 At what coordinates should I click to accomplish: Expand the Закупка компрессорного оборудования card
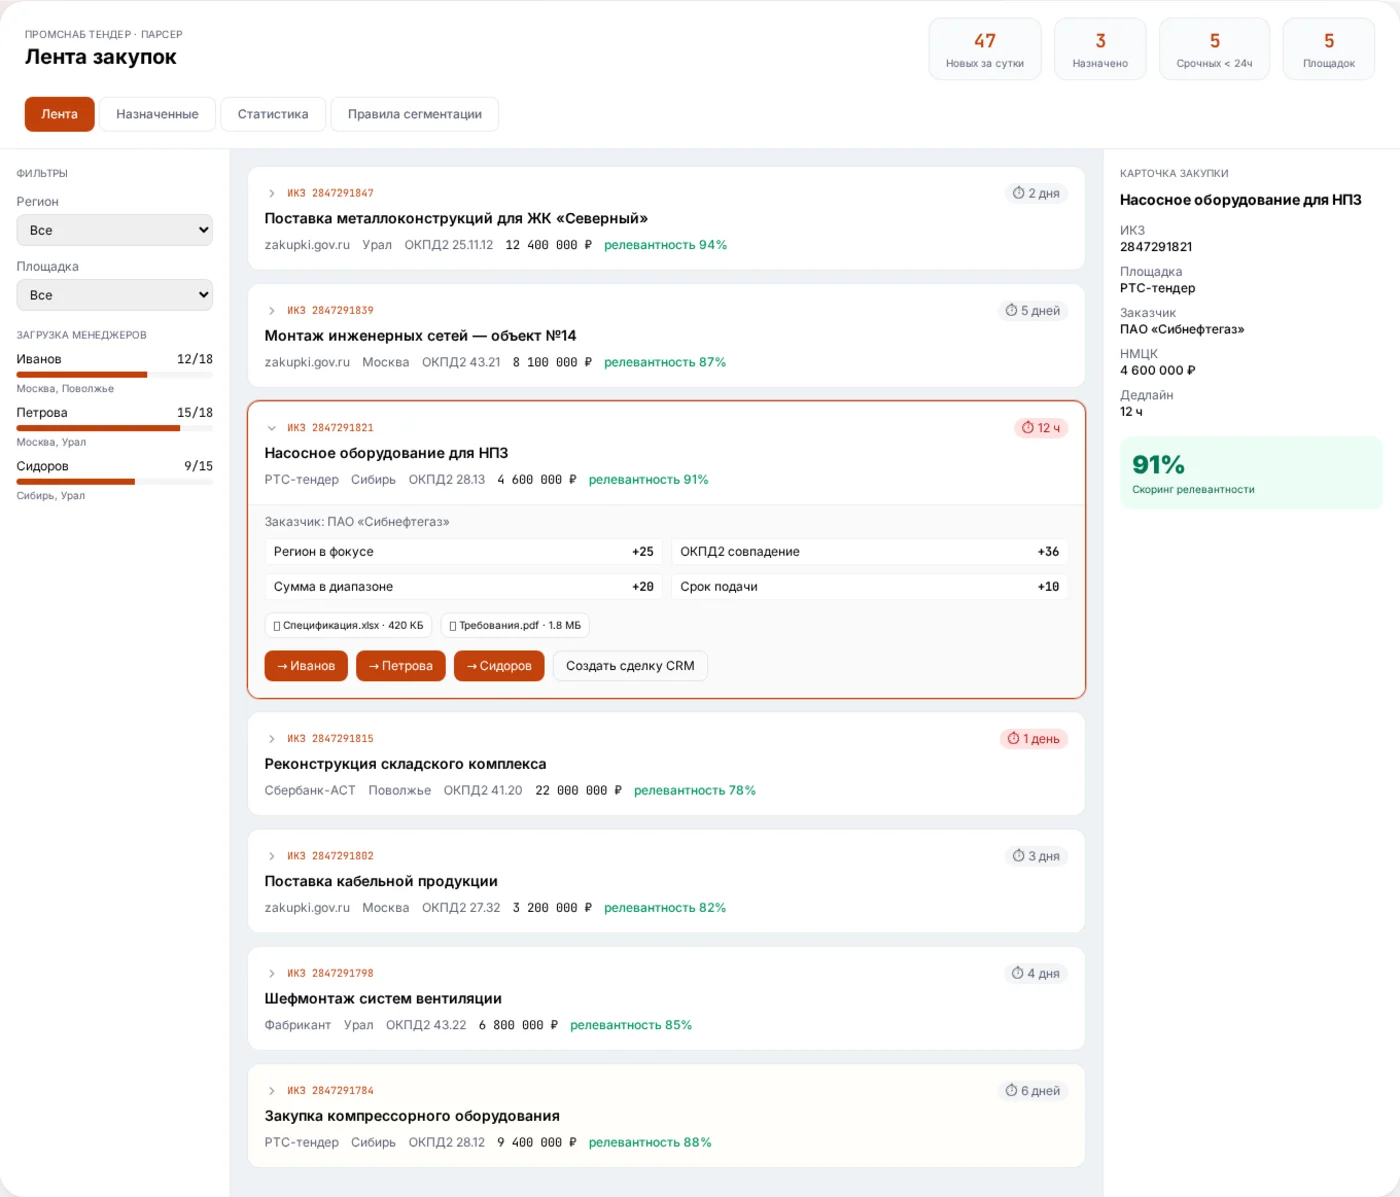click(271, 1091)
